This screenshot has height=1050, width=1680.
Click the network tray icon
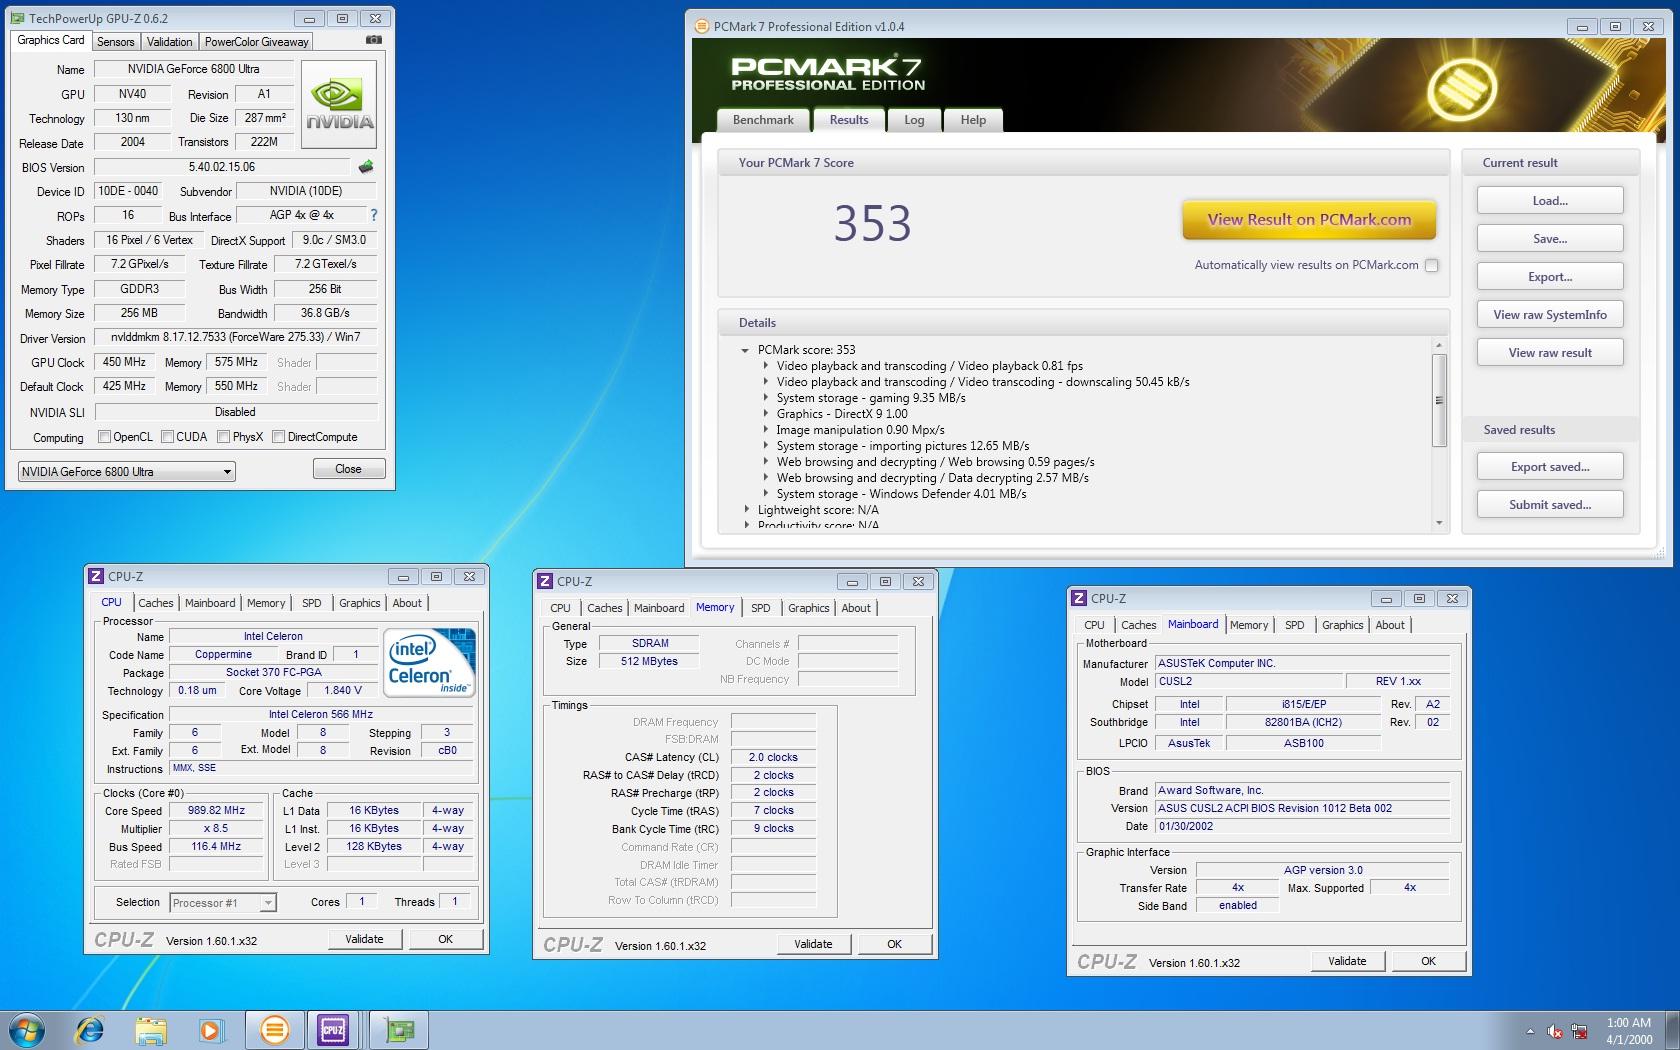pos(1580,1031)
